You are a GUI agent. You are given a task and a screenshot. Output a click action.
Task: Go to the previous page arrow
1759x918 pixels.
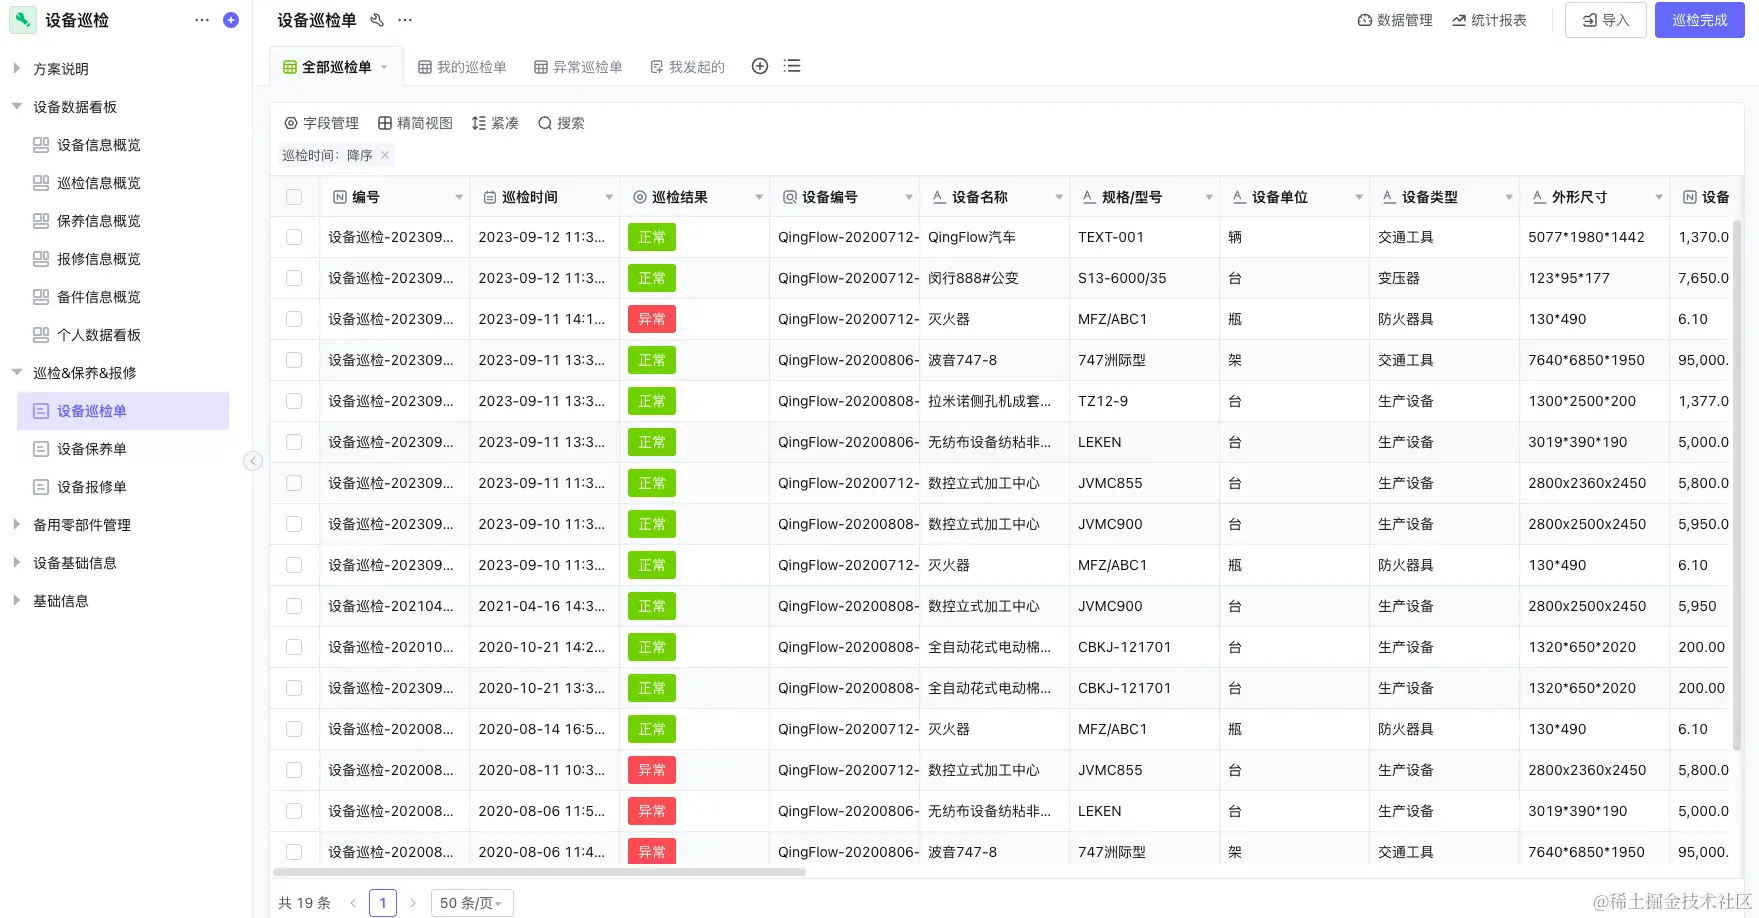click(353, 903)
